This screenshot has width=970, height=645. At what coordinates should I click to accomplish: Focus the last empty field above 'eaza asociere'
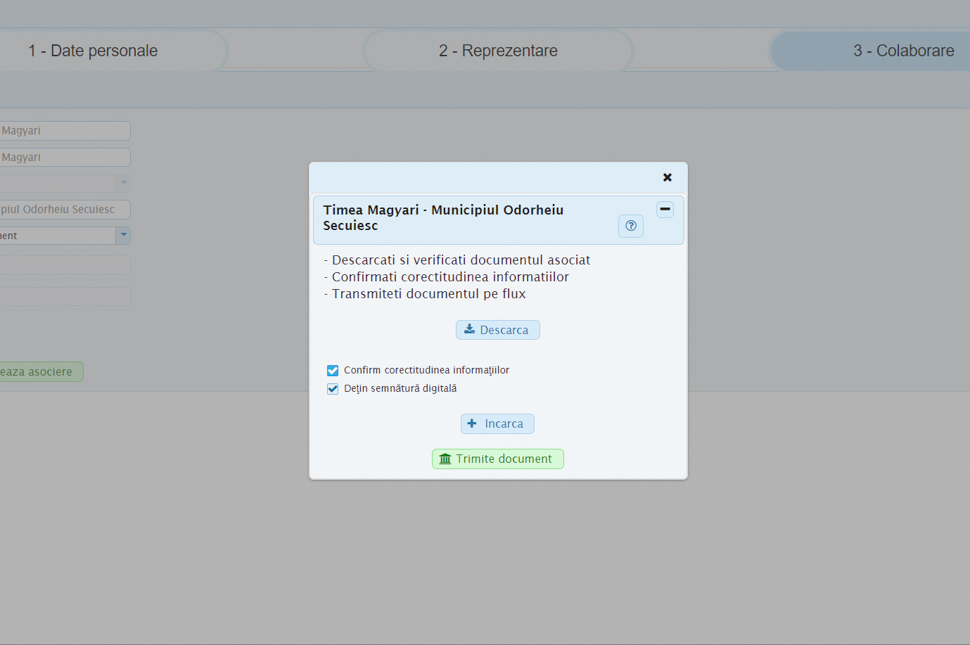[63, 297]
